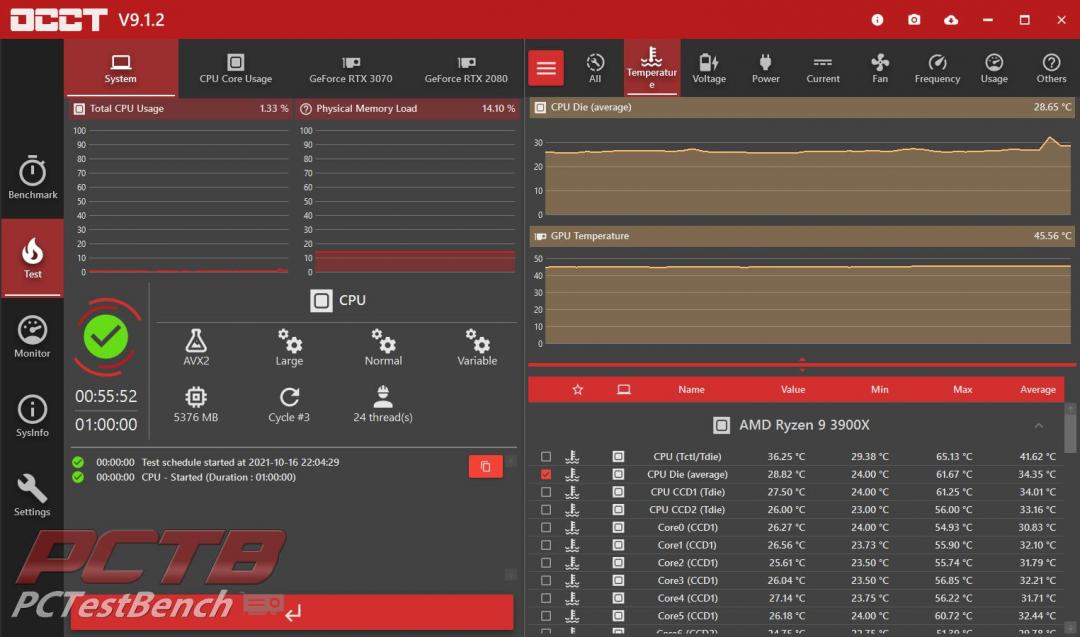1080x637 pixels.
Task: Copy the test log with red copy button
Action: pyautogui.click(x=486, y=466)
